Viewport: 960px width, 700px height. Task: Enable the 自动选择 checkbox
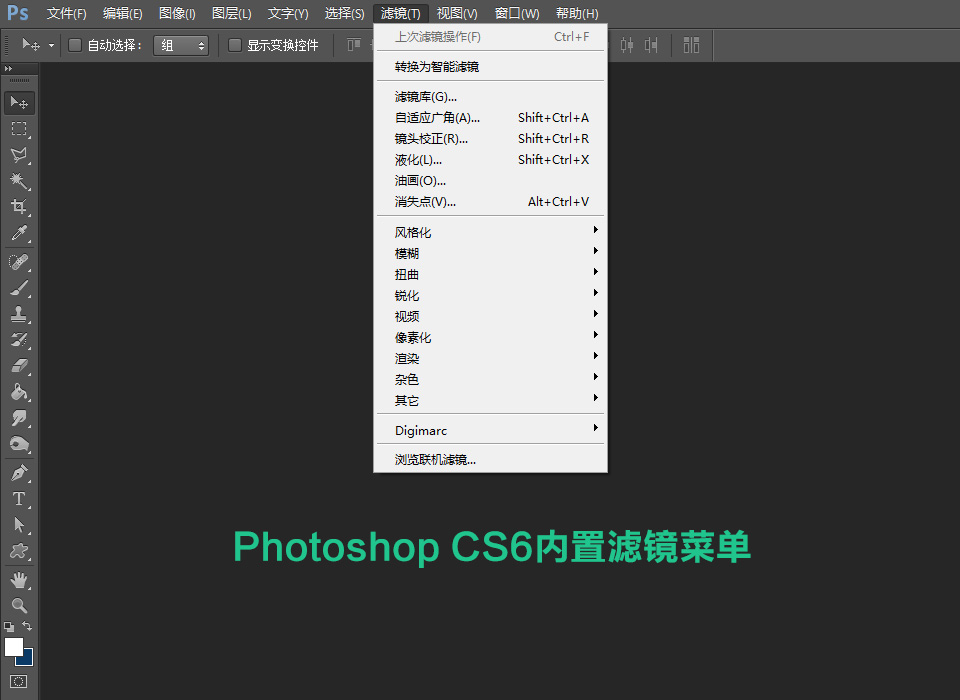(75, 45)
